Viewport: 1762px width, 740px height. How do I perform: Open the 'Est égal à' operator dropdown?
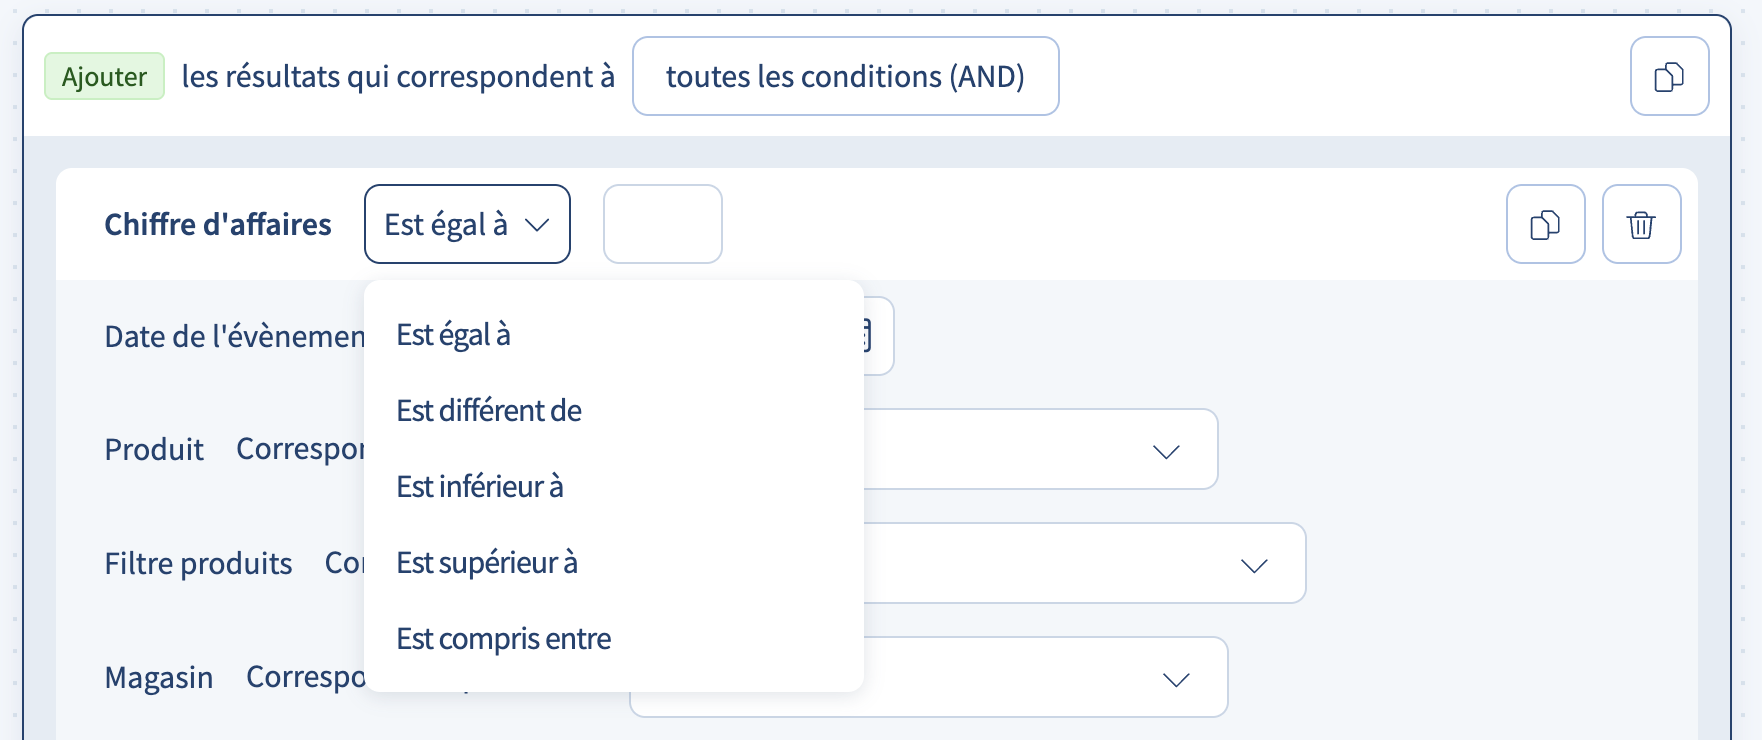pyautogui.click(x=467, y=224)
